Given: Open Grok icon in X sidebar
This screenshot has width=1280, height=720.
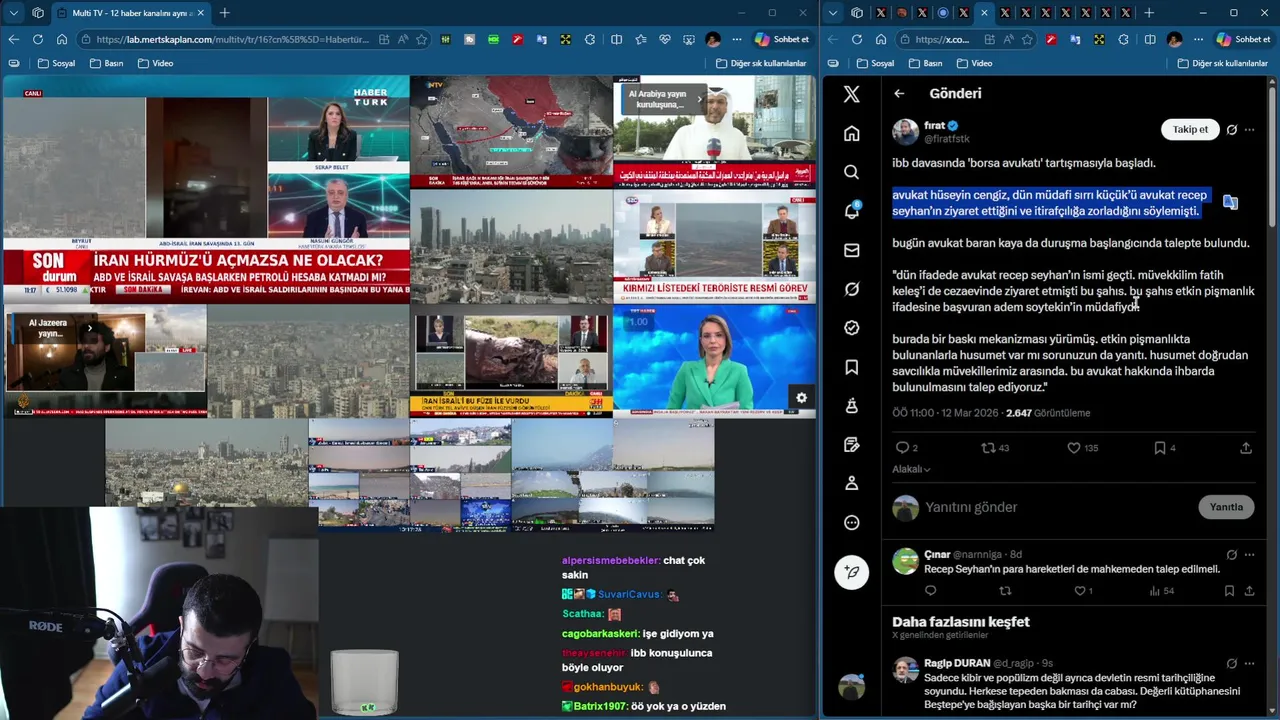Looking at the screenshot, I should point(851,289).
